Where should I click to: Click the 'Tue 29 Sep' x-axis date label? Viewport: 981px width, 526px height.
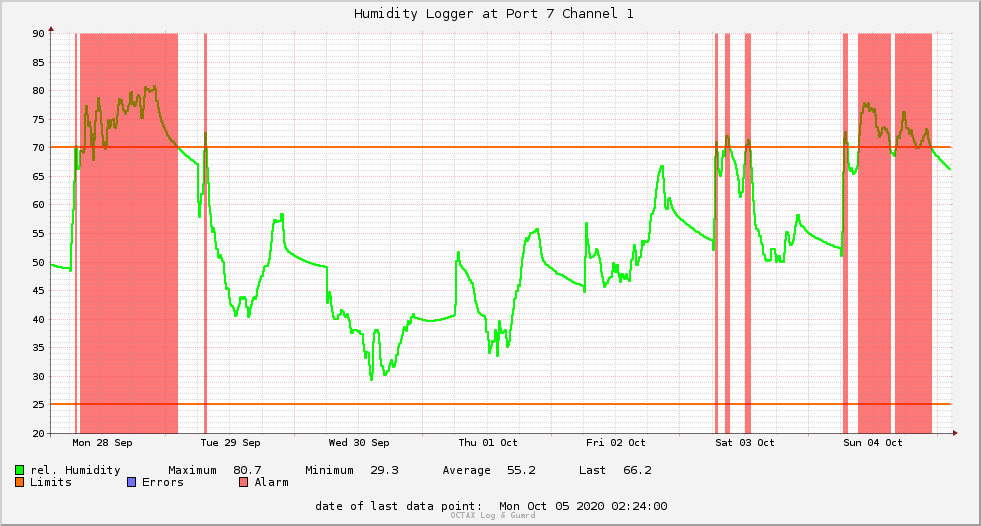tap(230, 443)
